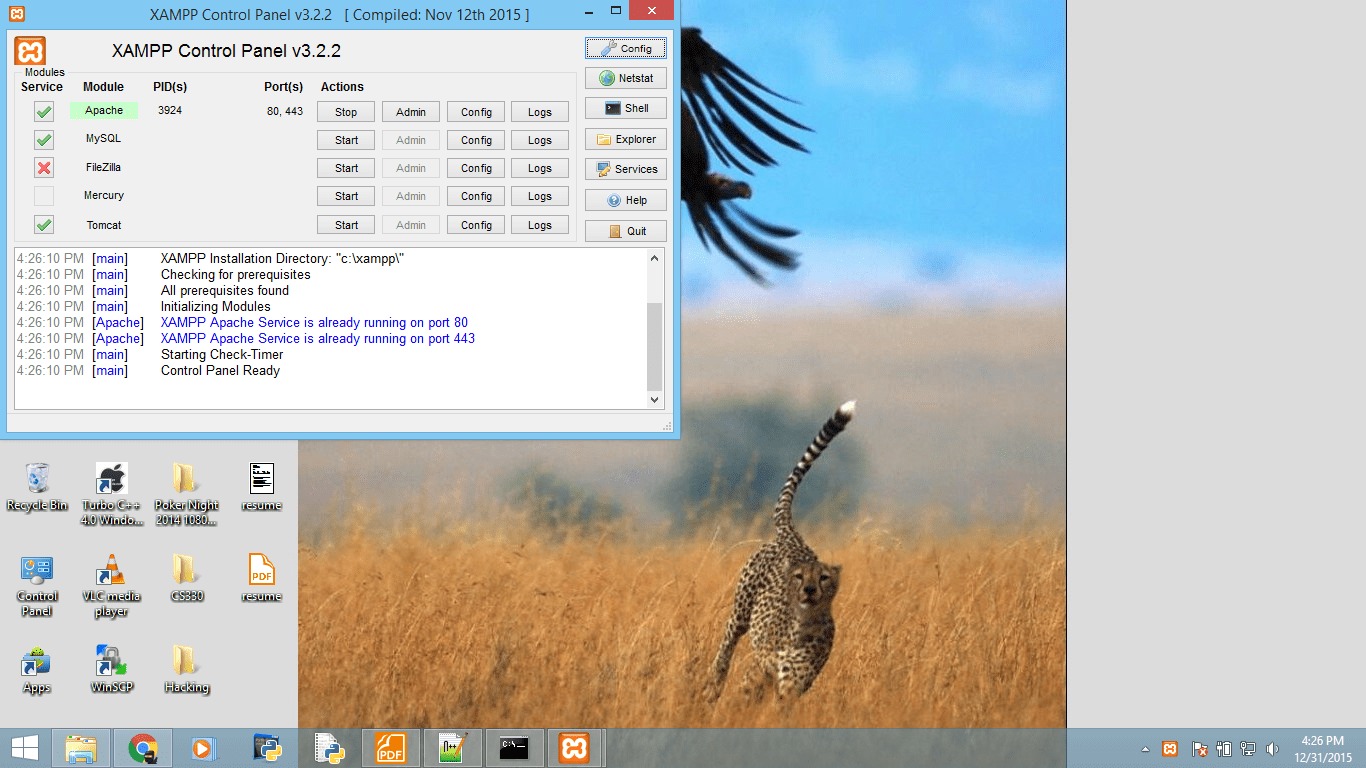Select the Poker Night 2014 folder icon
Image resolution: width=1366 pixels, height=768 pixels.
click(186, 494)
